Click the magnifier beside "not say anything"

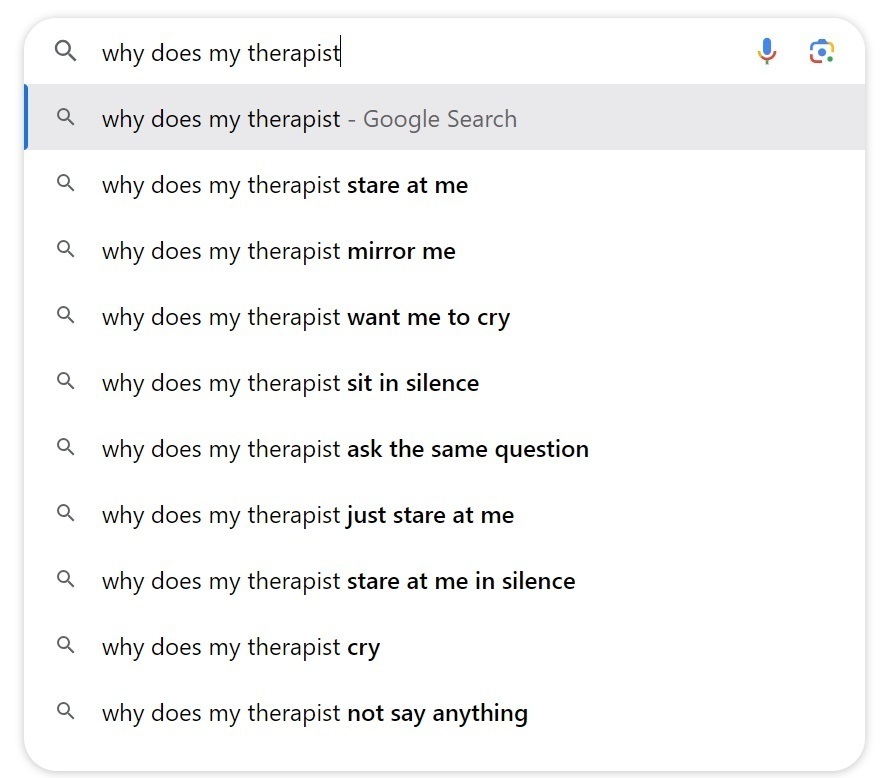[65, 712]
